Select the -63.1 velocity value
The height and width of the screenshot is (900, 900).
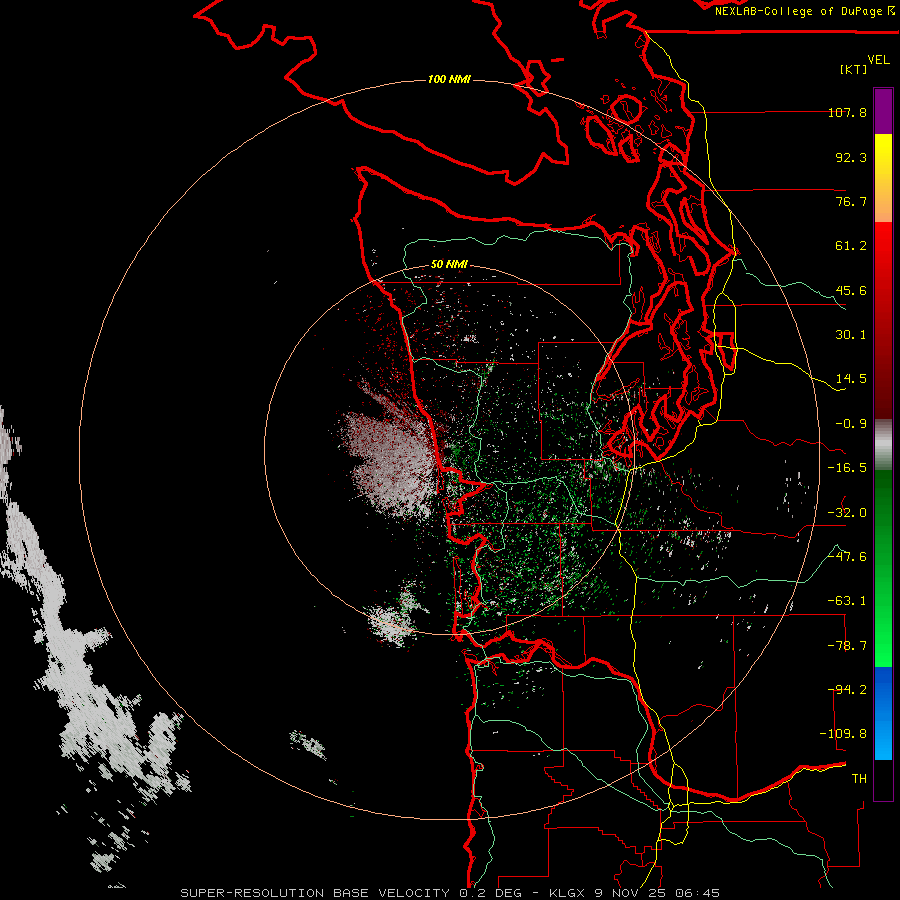(x=847, y=601)
